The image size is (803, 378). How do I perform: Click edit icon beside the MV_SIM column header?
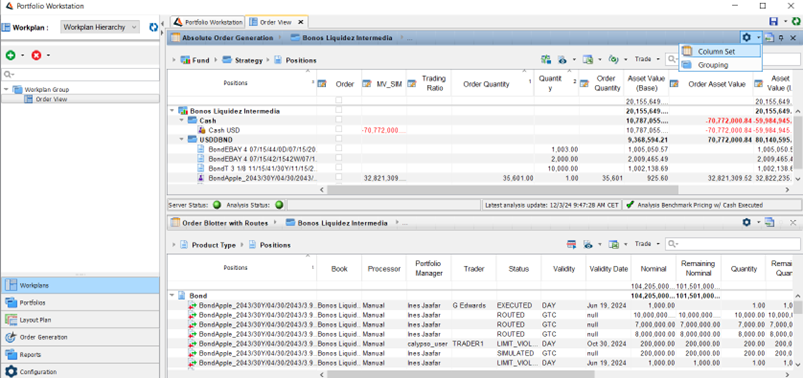click(x=367, y=84)
